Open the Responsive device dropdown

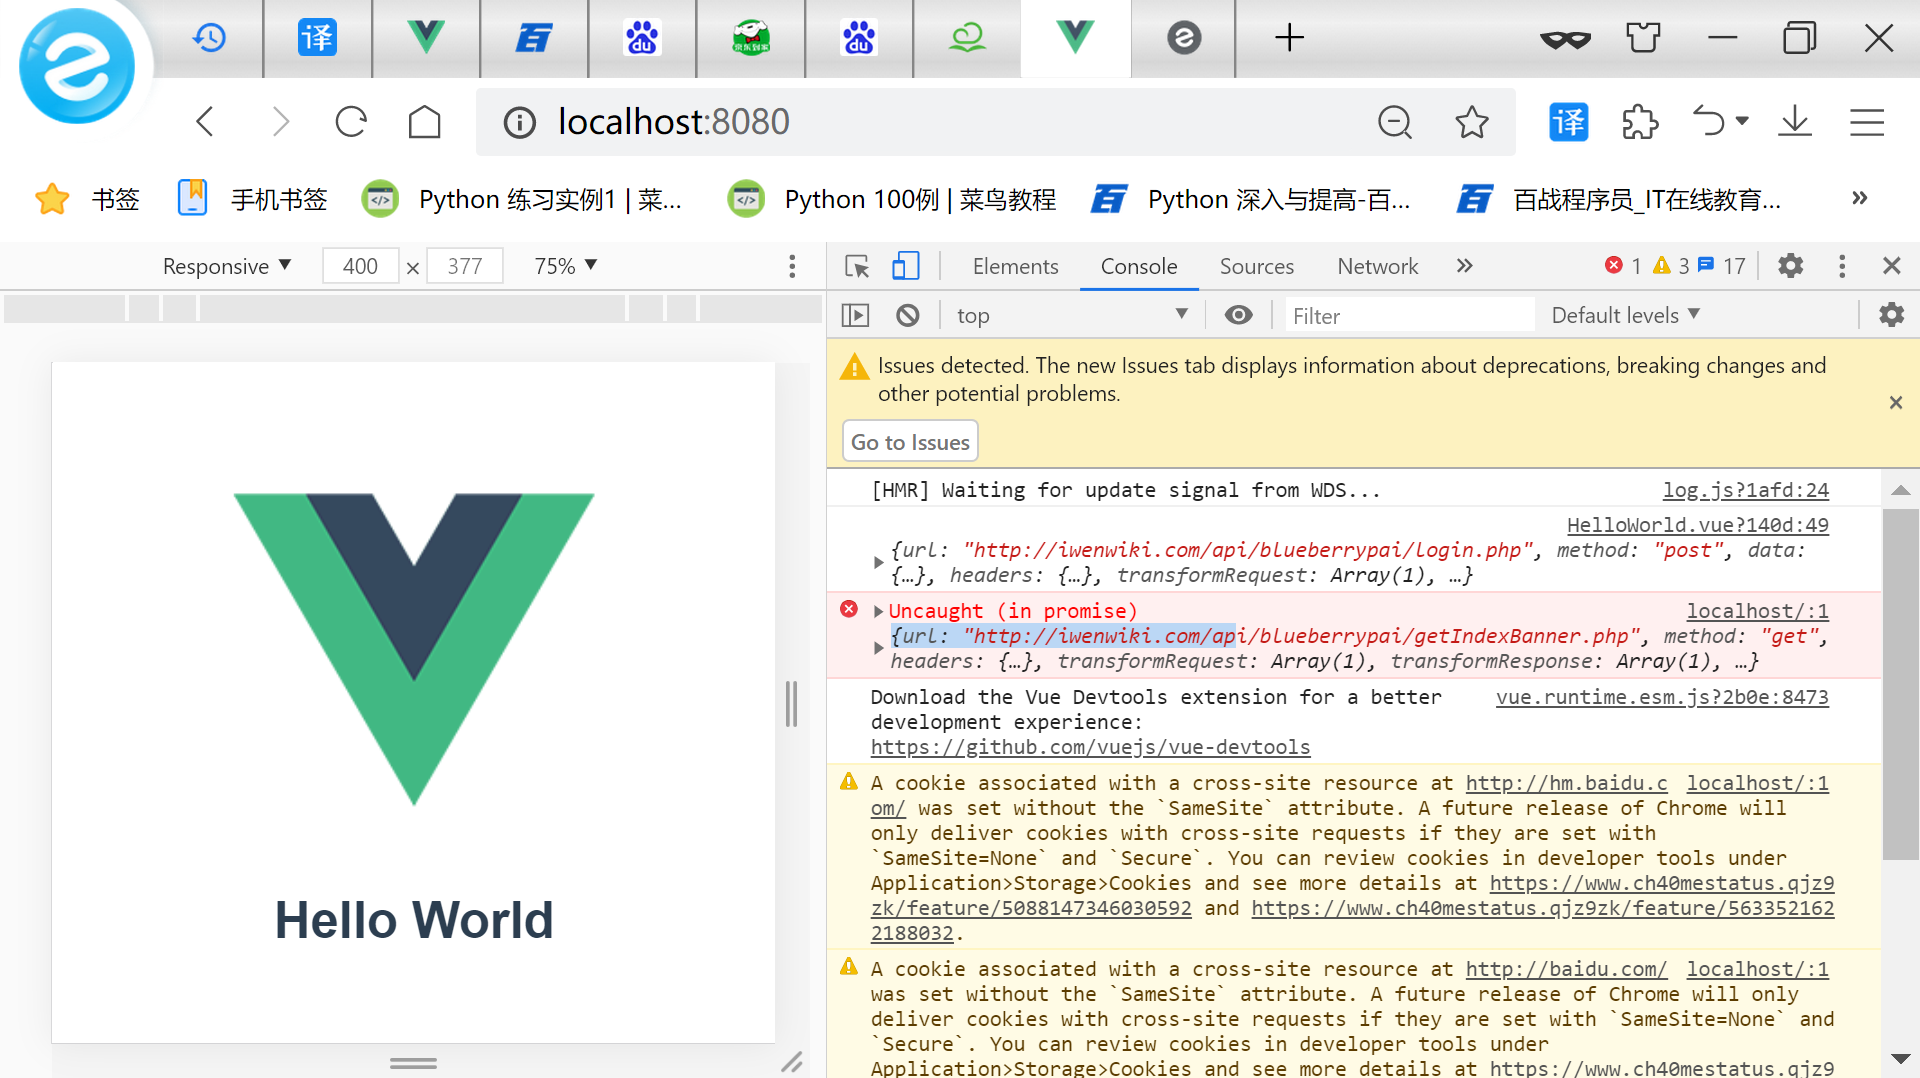[226, 266]
